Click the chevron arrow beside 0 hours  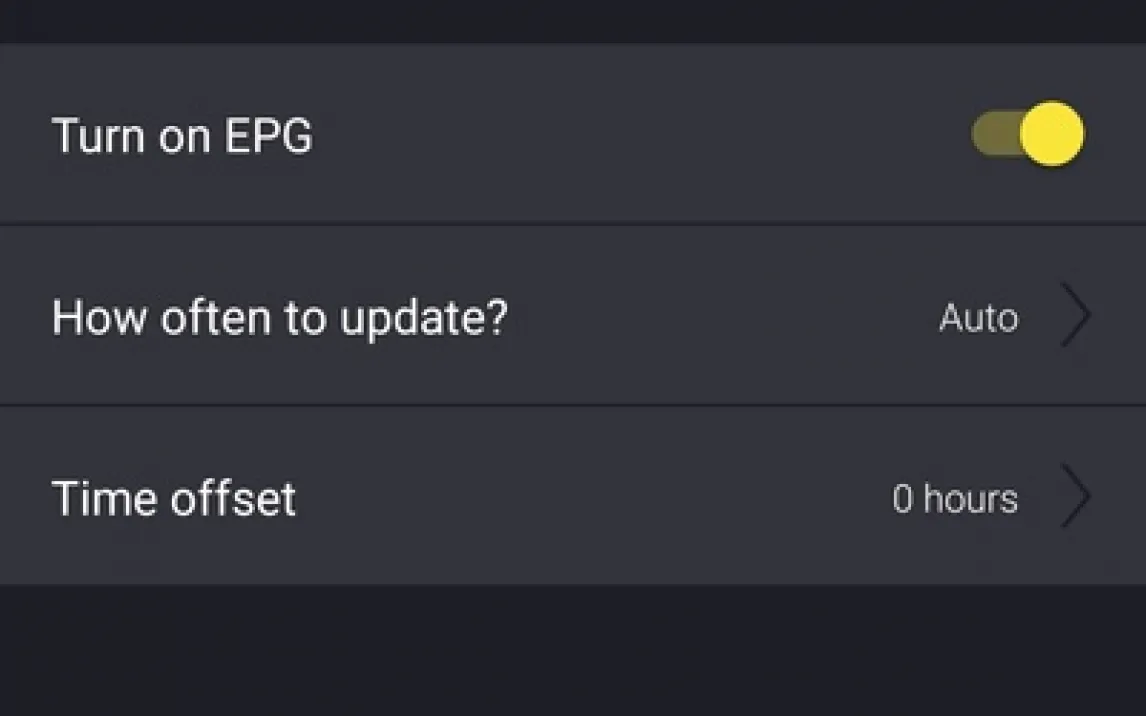coord(1075,497)
